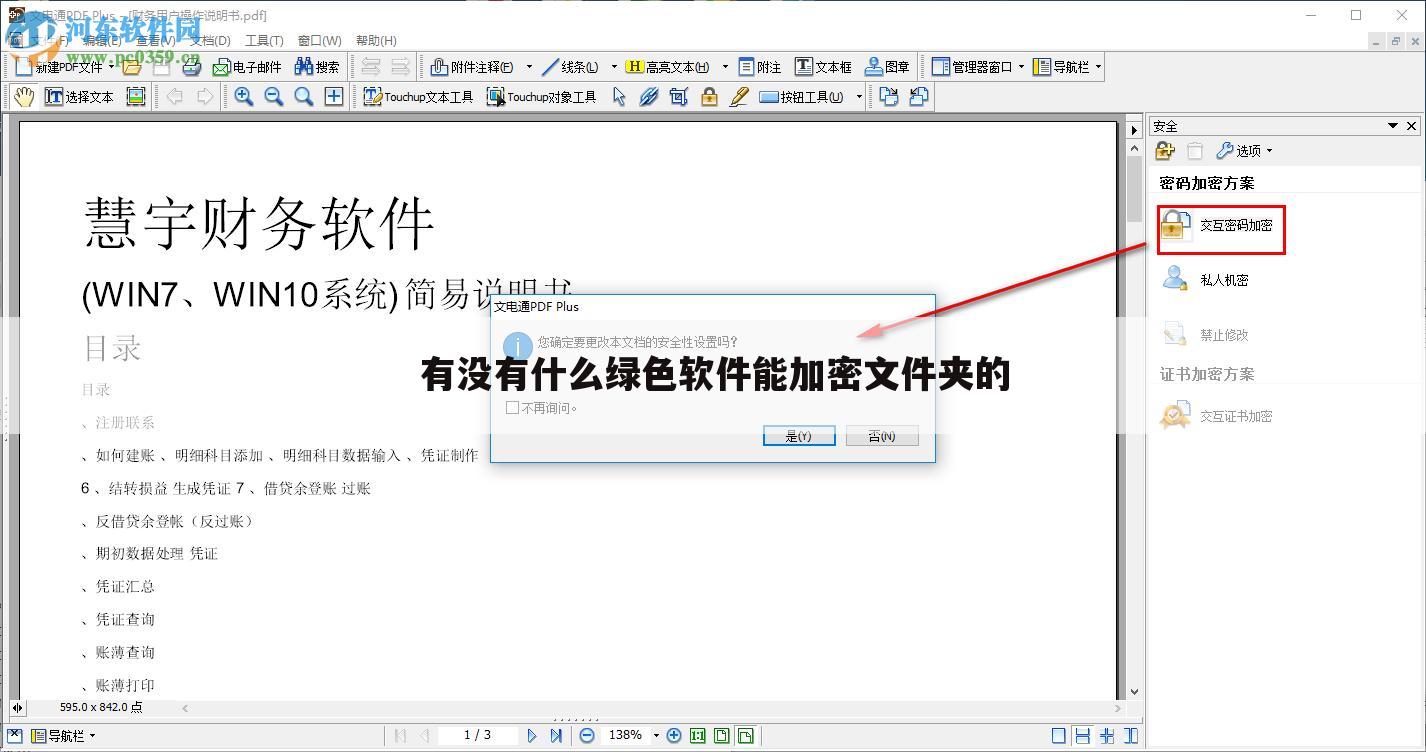
Task: Click the padlock security icon in toolbar
Action: point(709,97)
